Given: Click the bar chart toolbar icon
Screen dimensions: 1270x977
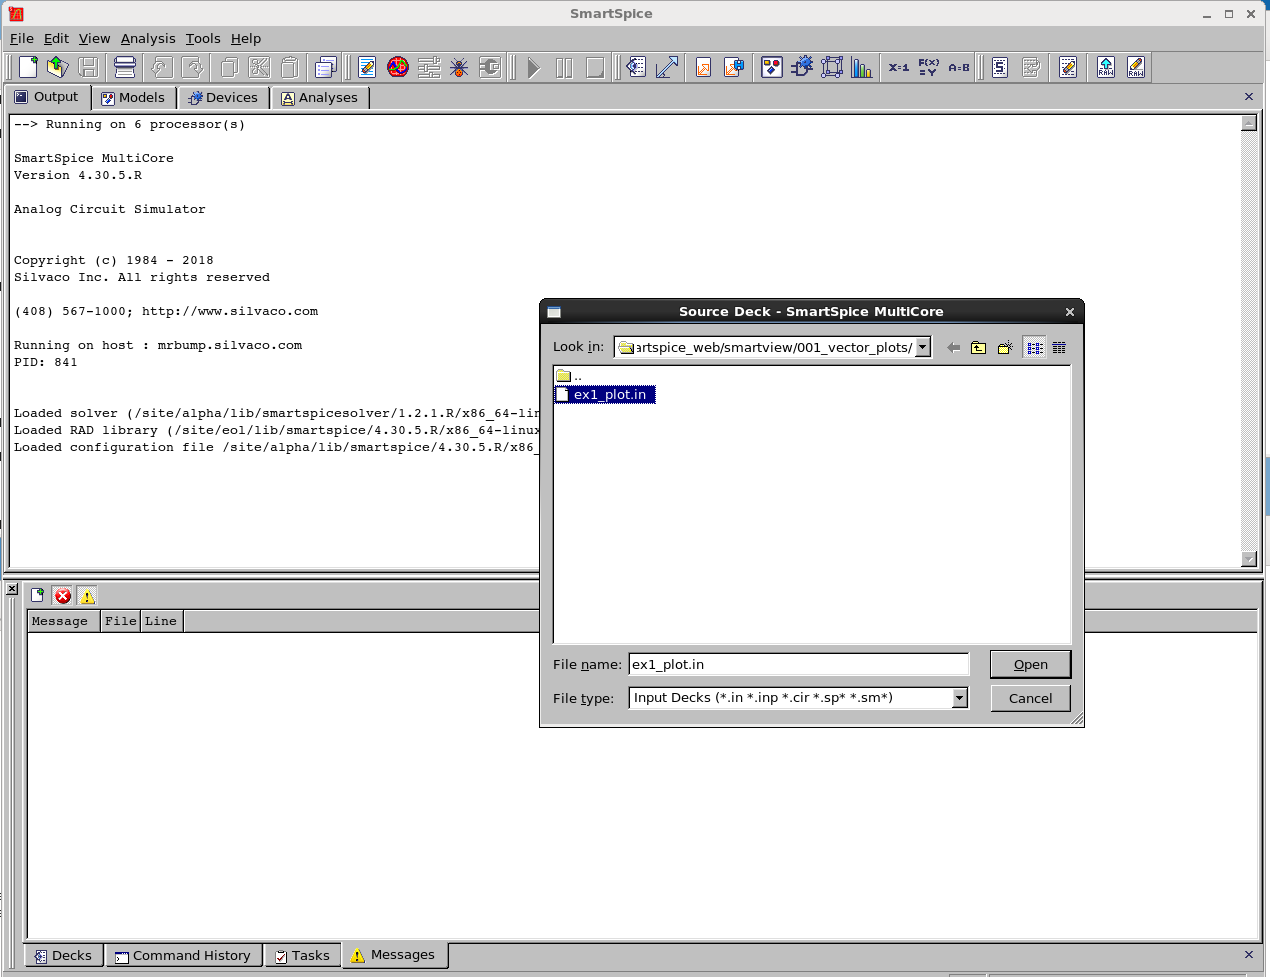Looking at the screenshot, I should pyautogui.click(x=862, y=67).
